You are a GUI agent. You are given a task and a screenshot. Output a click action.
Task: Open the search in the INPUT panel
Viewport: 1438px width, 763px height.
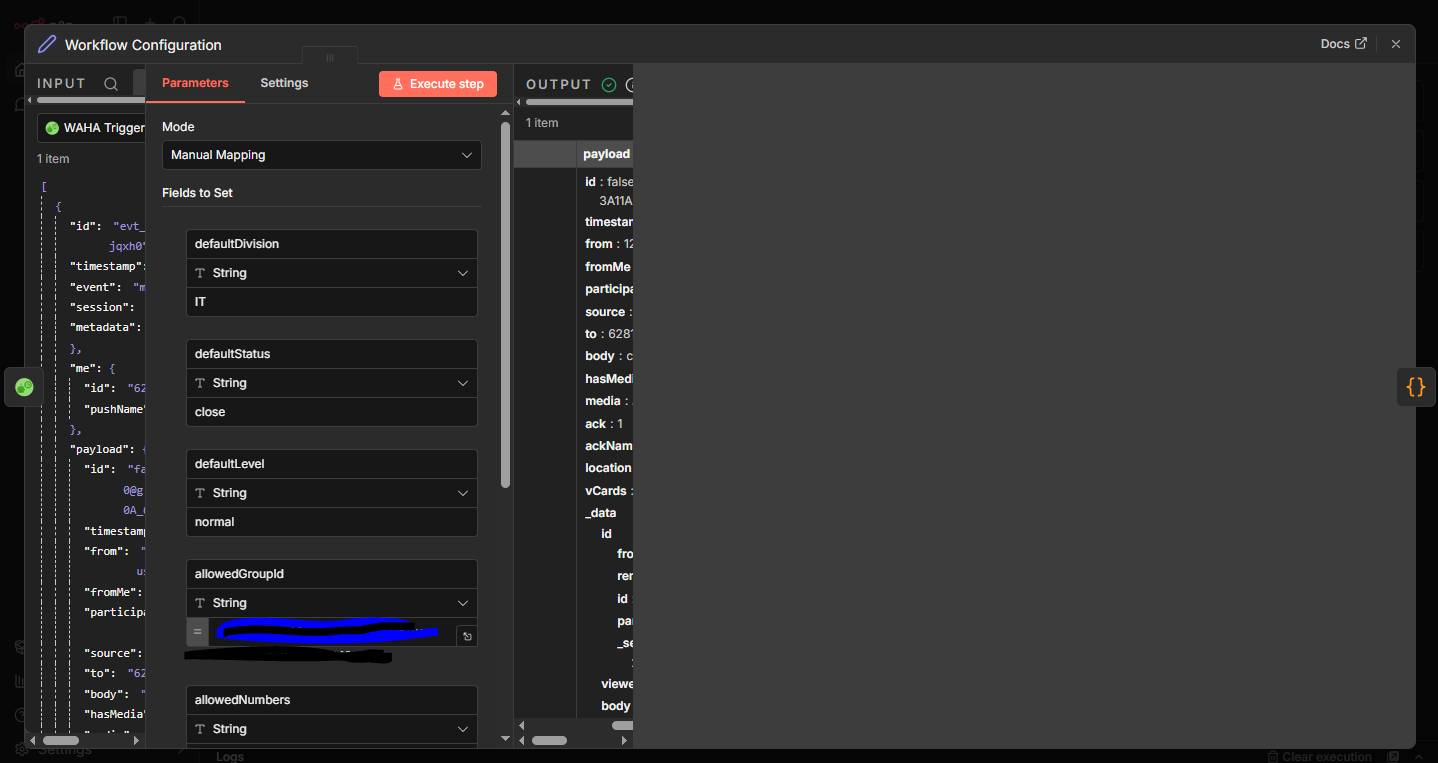coord(111,84)
